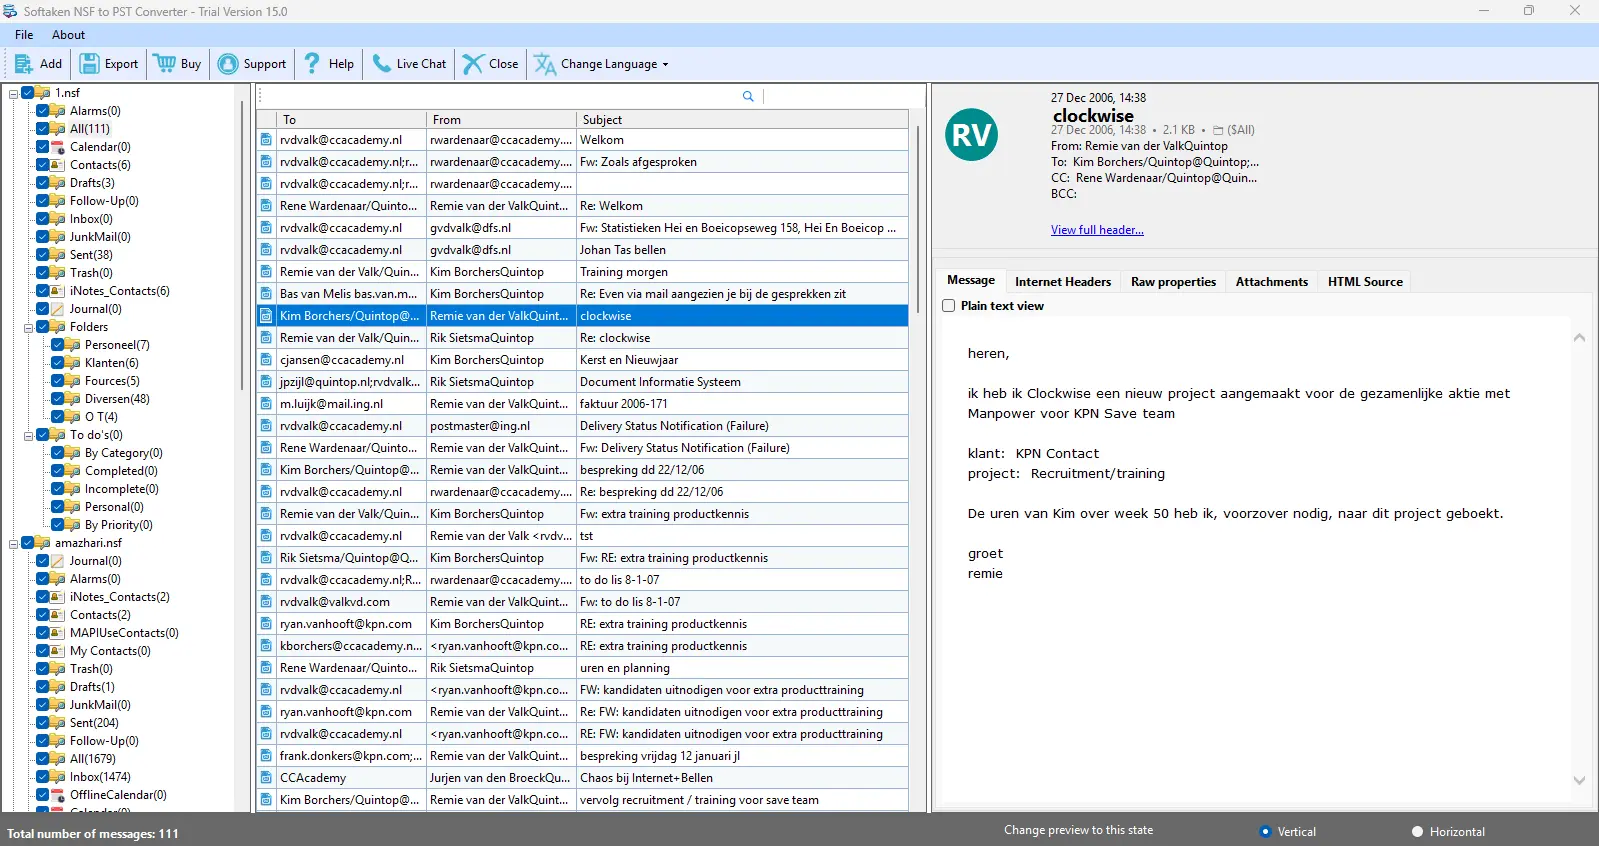Collapse the Folders tree node
The height and width of the screenshot is (846, 1599).
click(28, 327)
